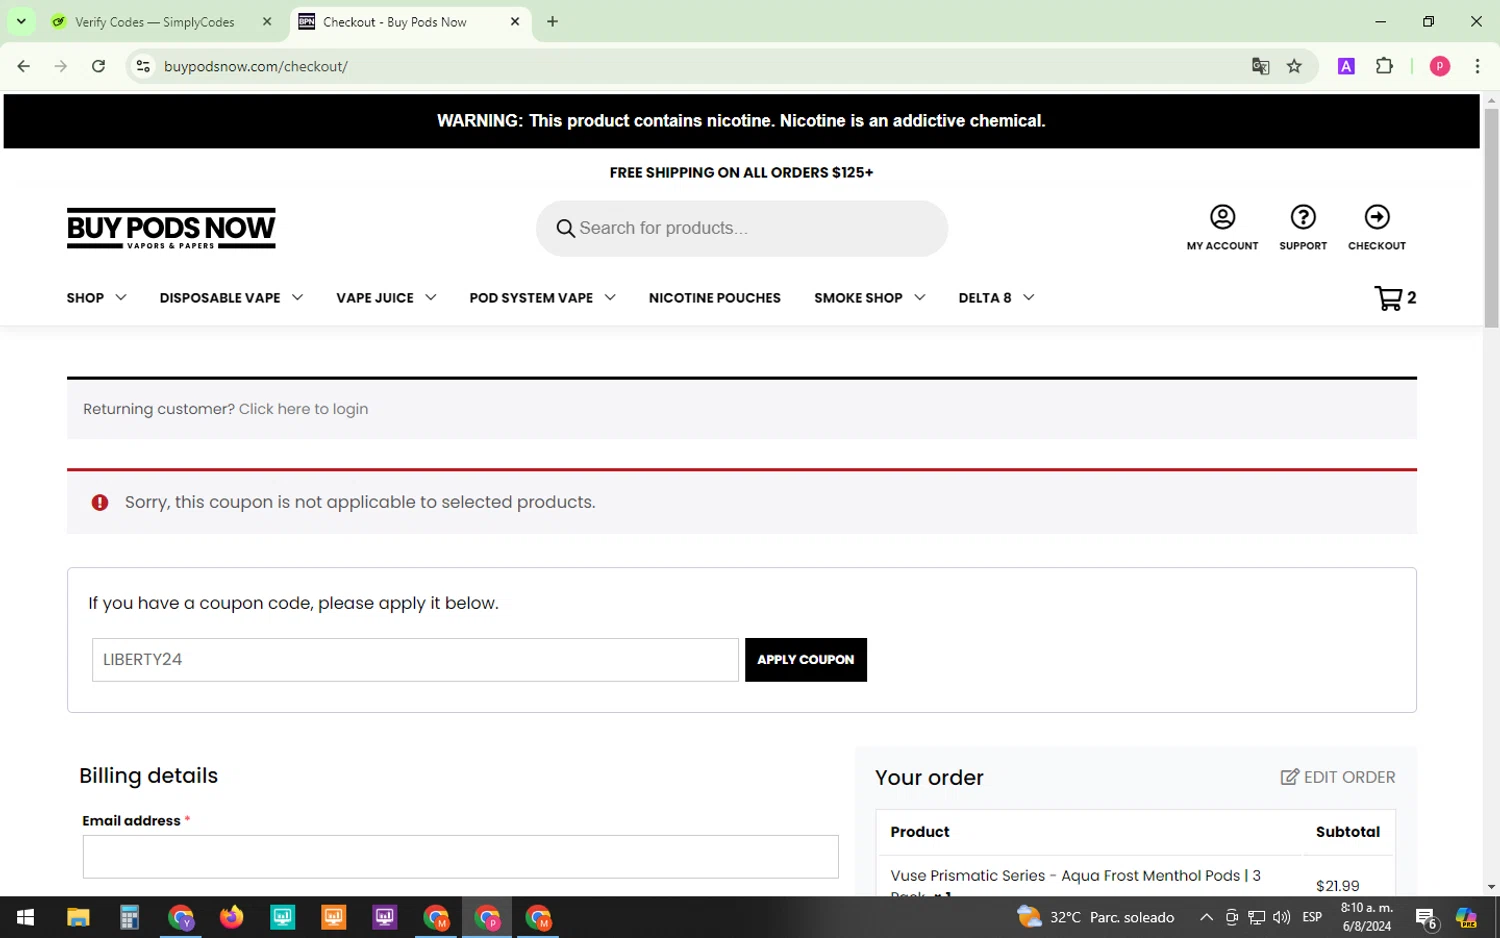Screen dimensions: 1500x938
Task: Show hidden system tray icons
Action: point(1206,917)
